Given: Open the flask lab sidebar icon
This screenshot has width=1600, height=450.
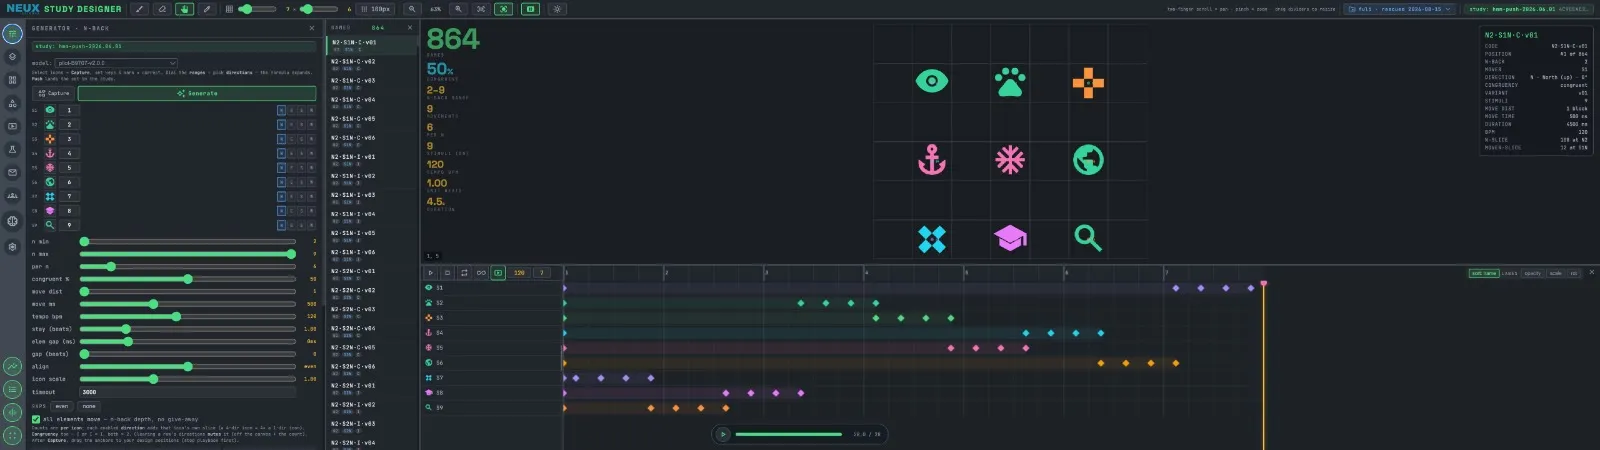Looking at the screenshot, I should pyautogui.click(x=12, y=149).
